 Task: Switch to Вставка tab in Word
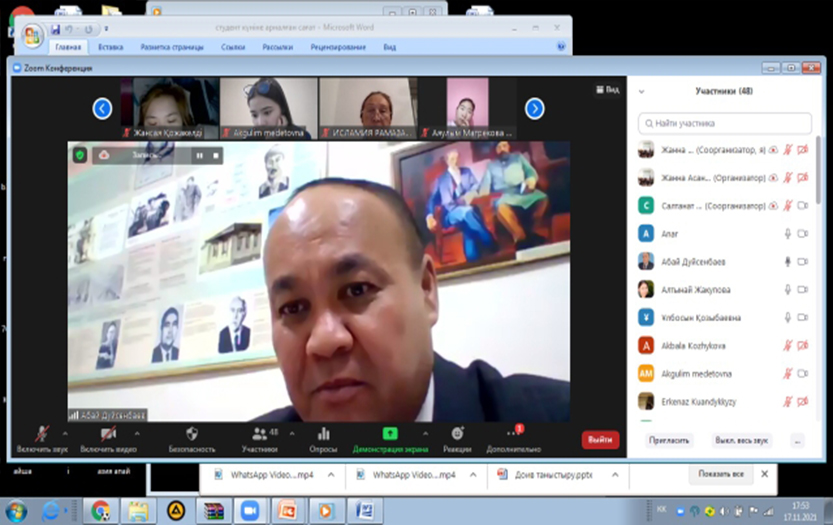[111, 47]
